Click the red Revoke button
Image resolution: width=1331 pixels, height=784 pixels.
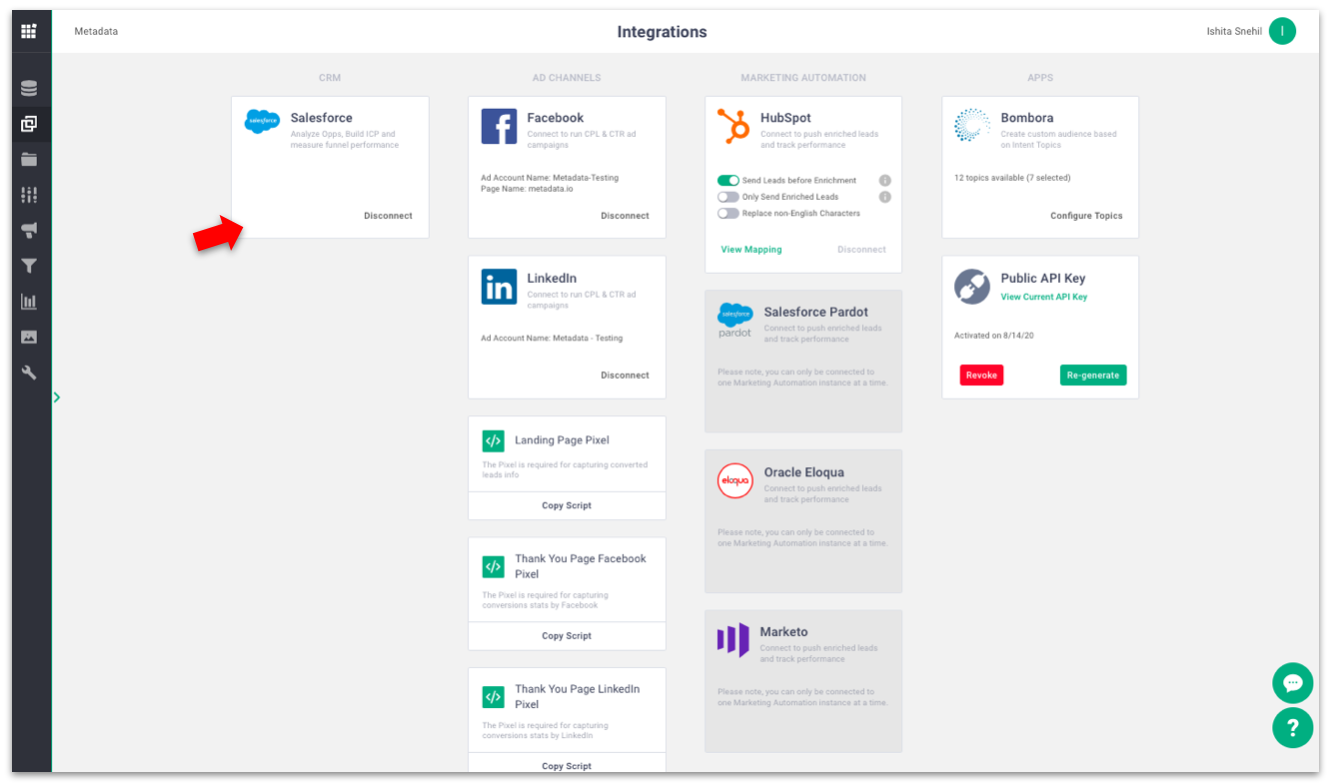[x=981, y=375]
